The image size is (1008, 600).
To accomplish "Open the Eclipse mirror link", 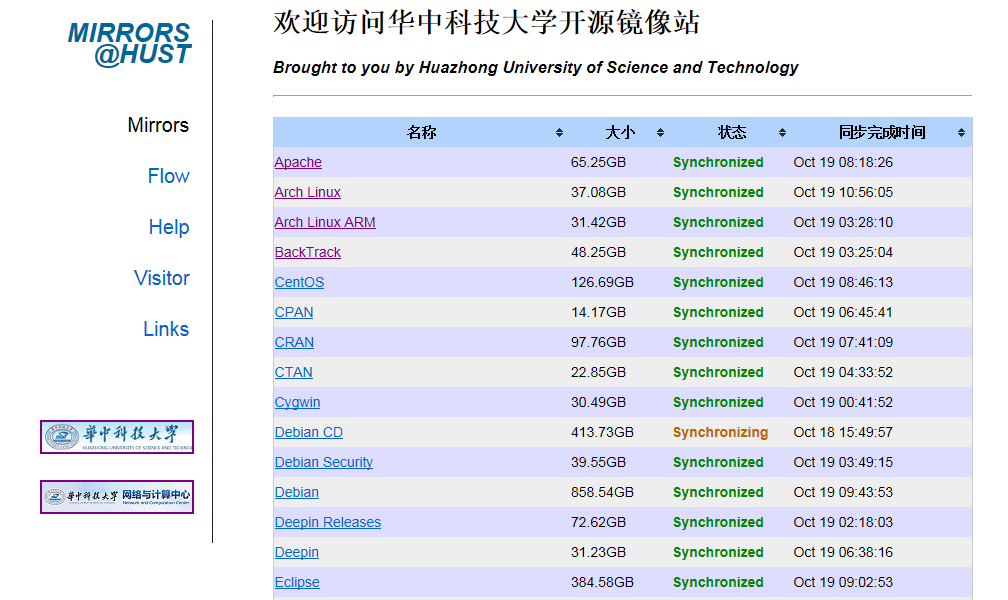I will tap(297, 583).
